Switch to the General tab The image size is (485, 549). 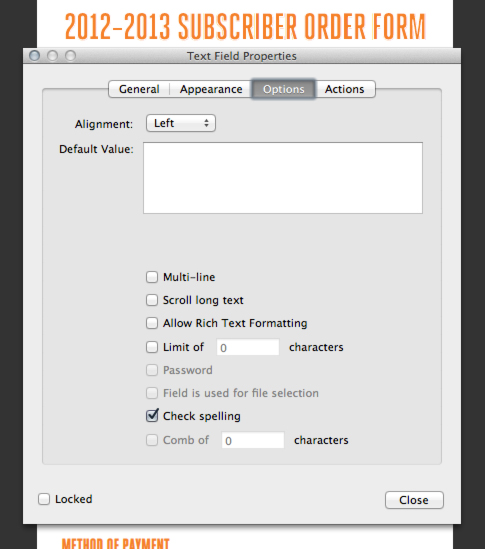pos(139,89)
